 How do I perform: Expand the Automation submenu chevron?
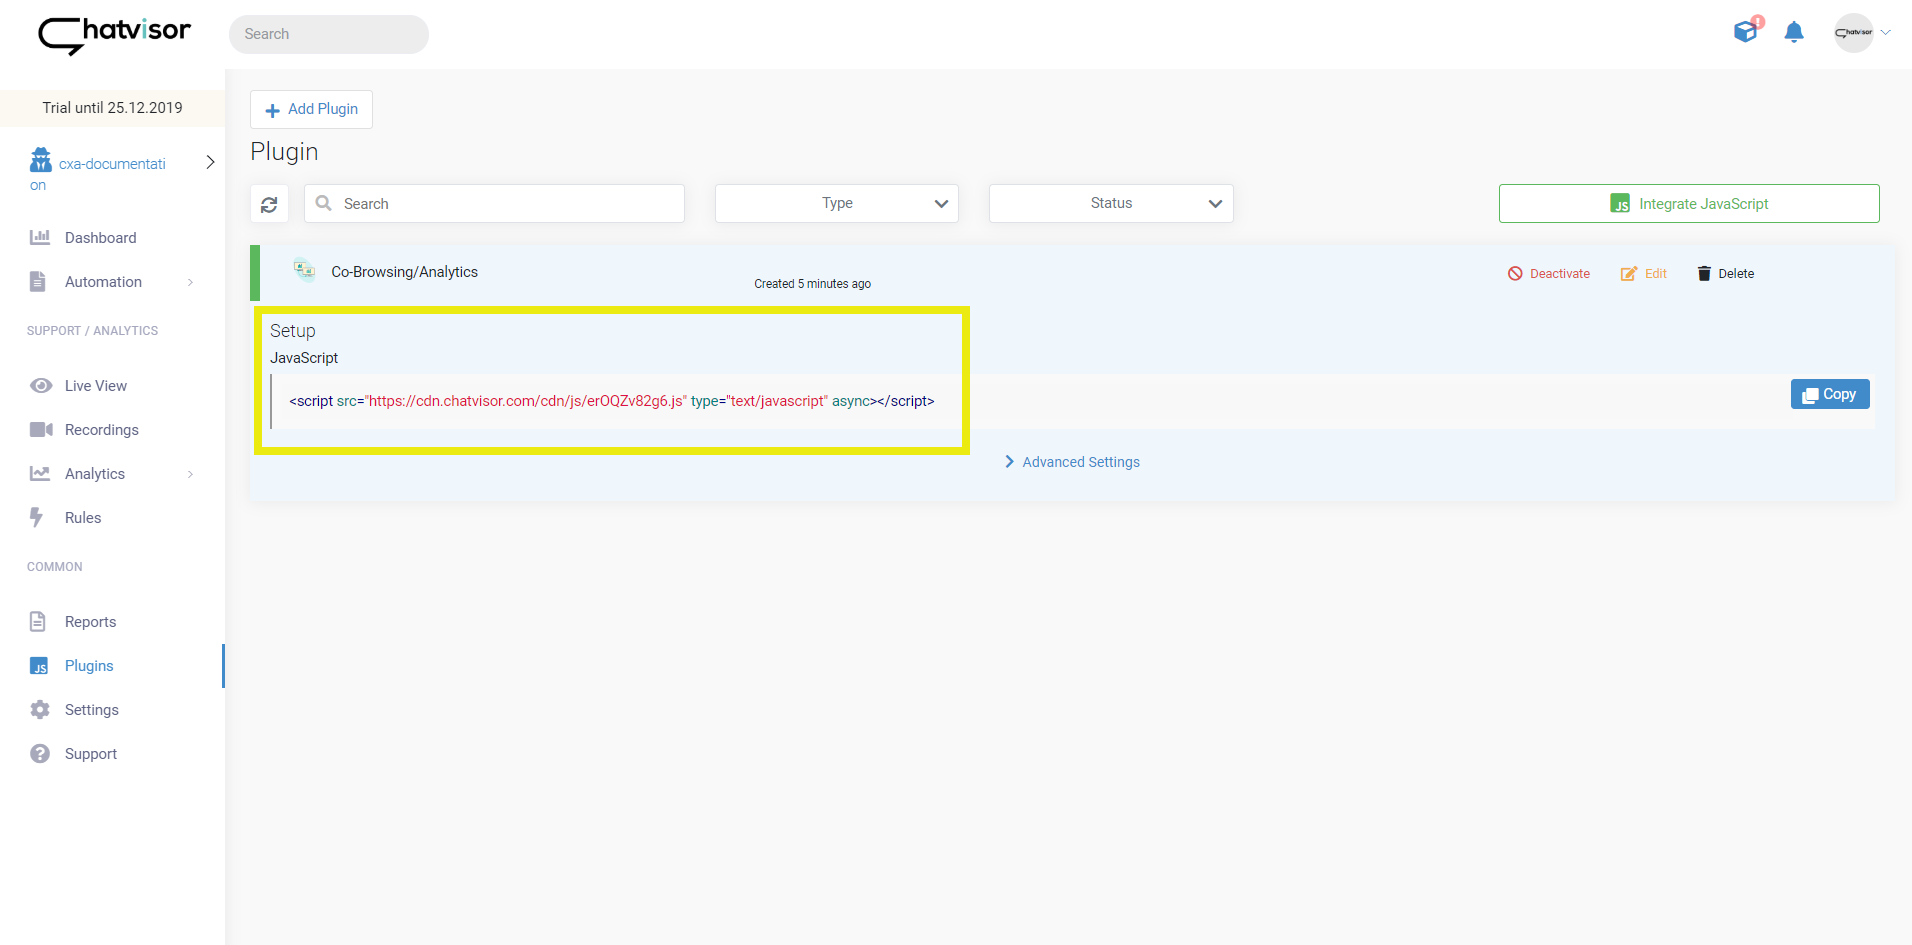coord(191,282)
